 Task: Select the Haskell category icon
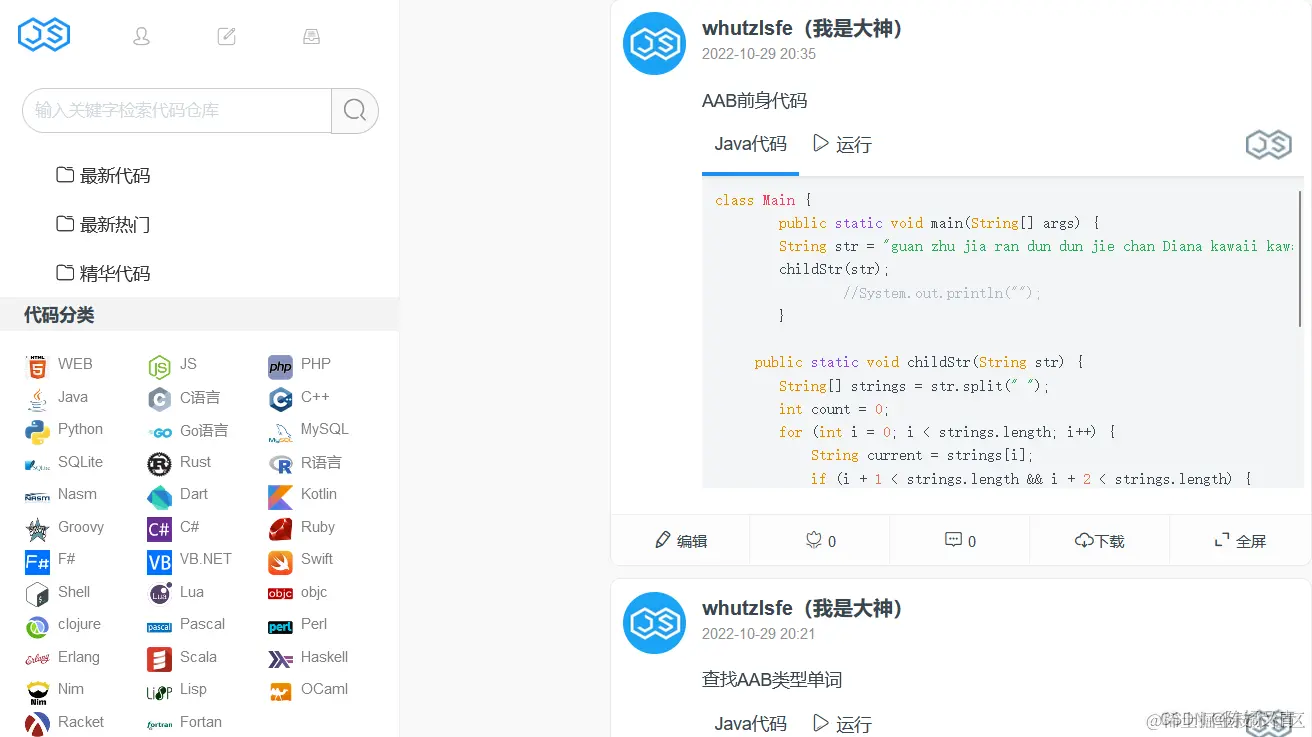(x=279, y=658)
